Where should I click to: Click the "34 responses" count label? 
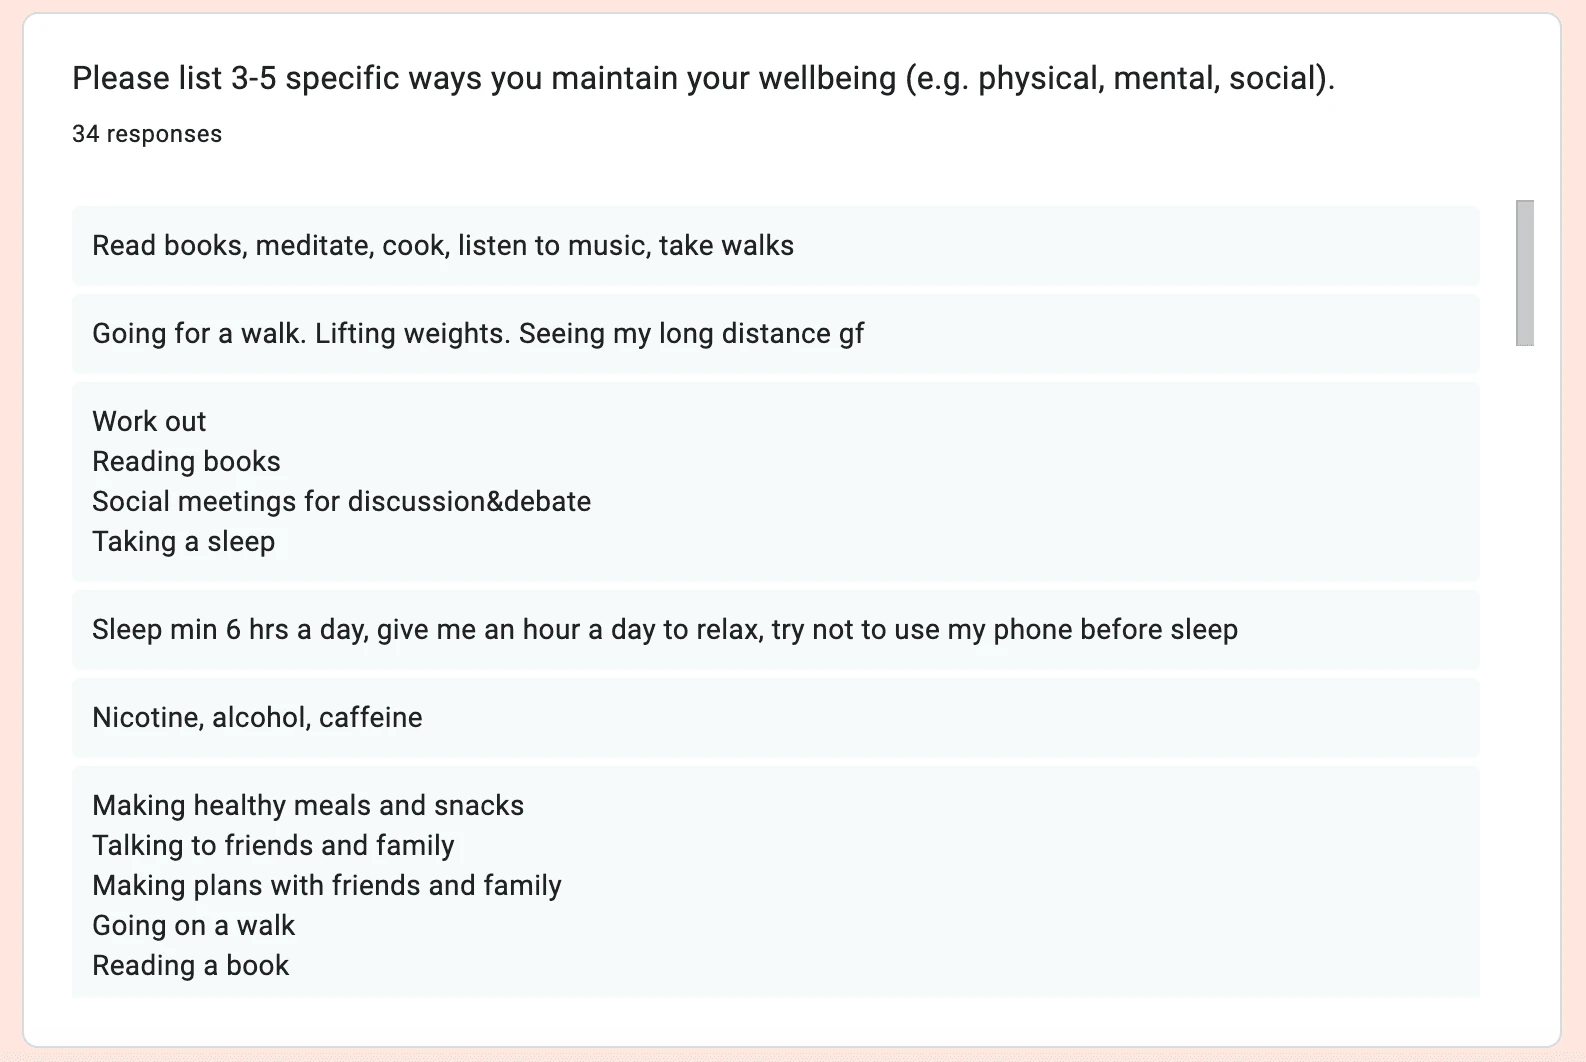[x=147, y=134]
